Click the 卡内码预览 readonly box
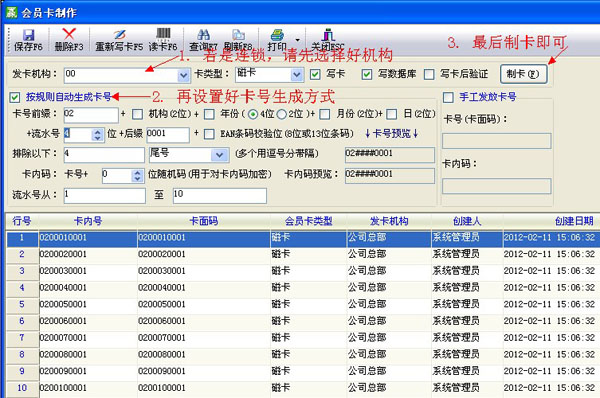This screenshot has width=600, height=398. pos(390,176)
